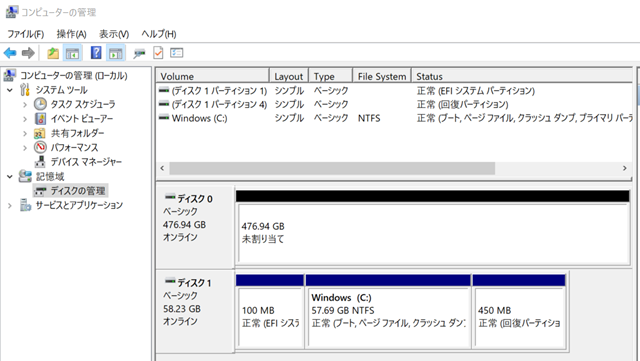This screenshot has width=640, height=361.
Task: Select the (ディスク 1 パーティション 4) volume row
Action: (394, 104)
